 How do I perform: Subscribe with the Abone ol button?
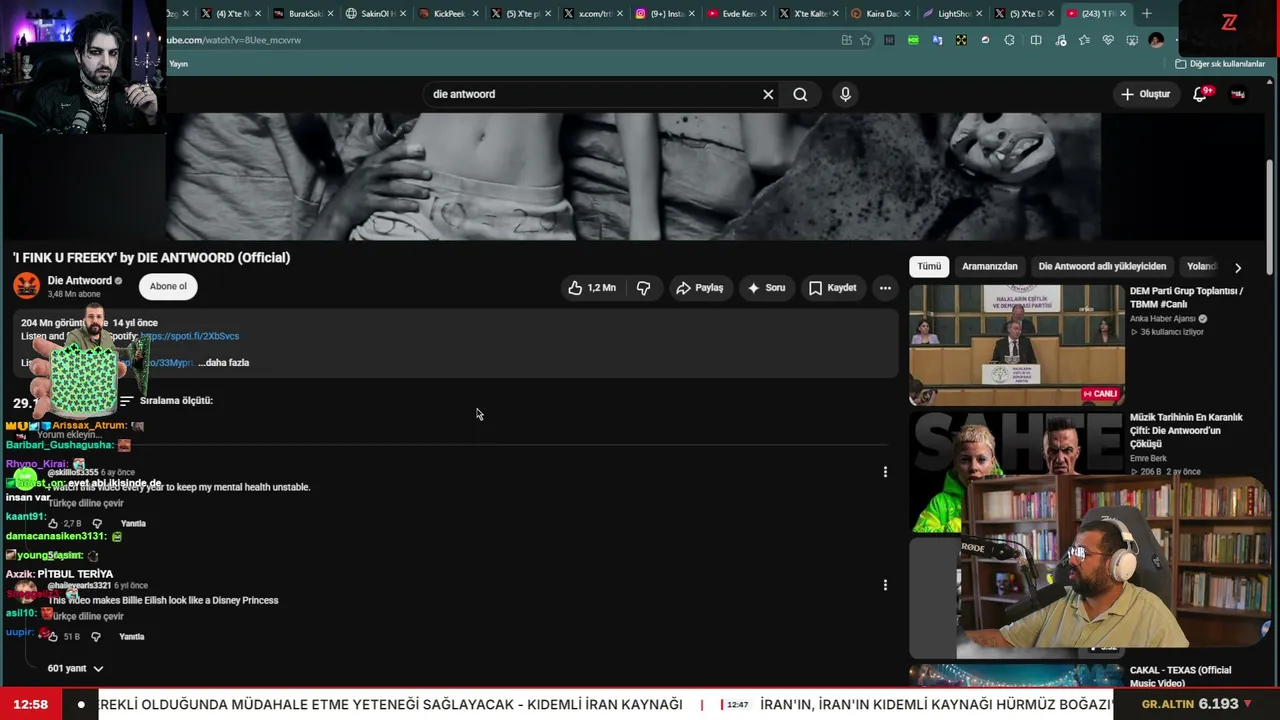(168, 287)
